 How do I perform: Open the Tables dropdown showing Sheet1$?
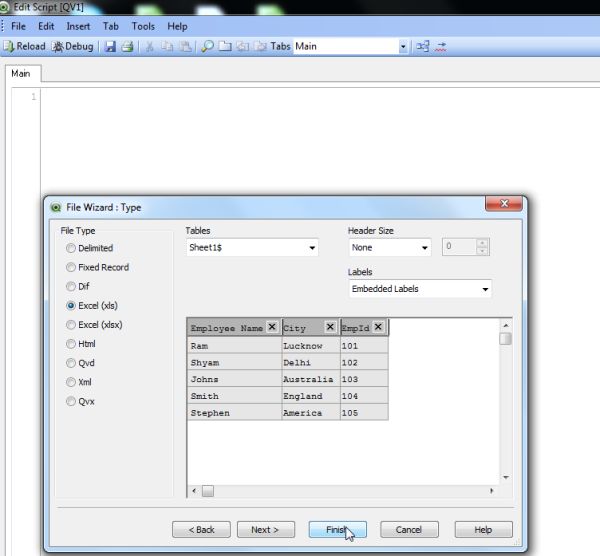click(252, 248)
